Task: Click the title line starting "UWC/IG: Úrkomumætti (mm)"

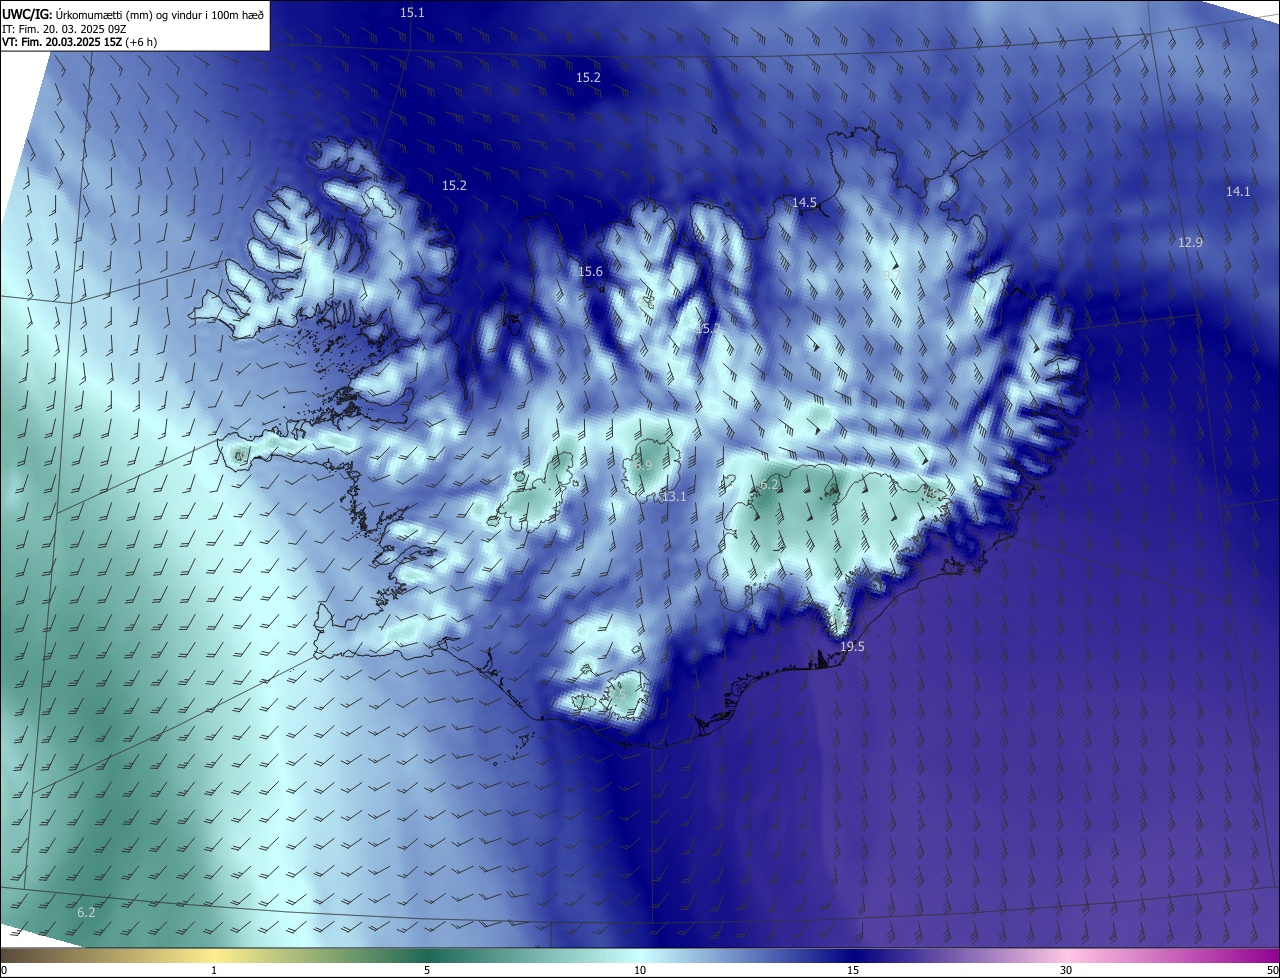Action: (133, 13)
